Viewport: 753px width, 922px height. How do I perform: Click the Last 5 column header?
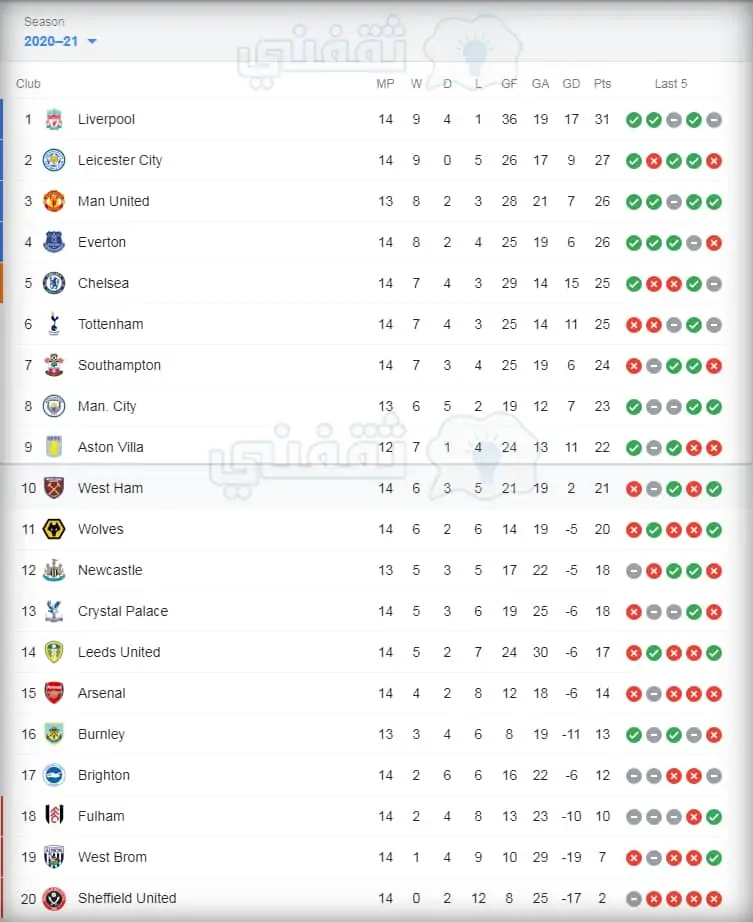(671, 84)
